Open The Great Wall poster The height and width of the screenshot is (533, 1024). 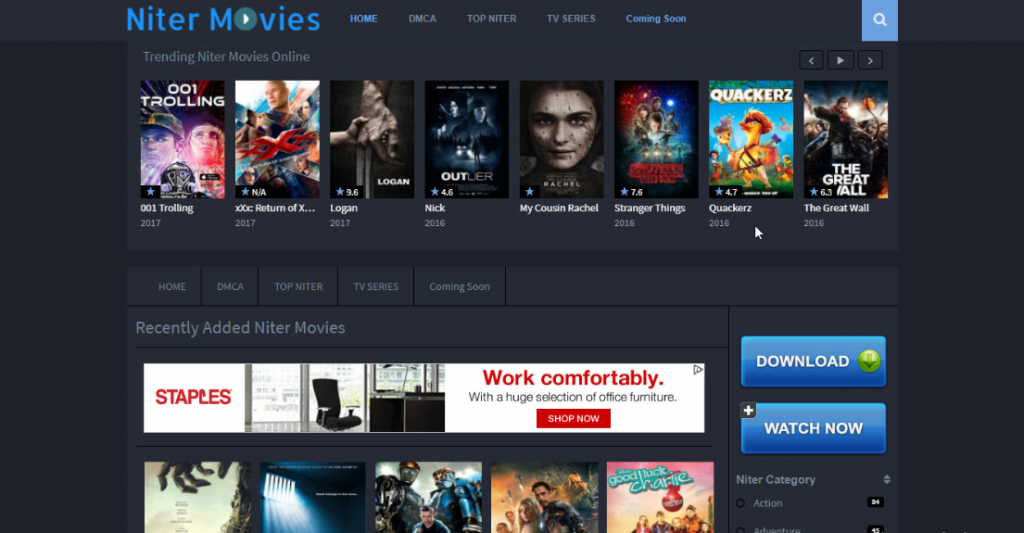(x=845, y=139)
